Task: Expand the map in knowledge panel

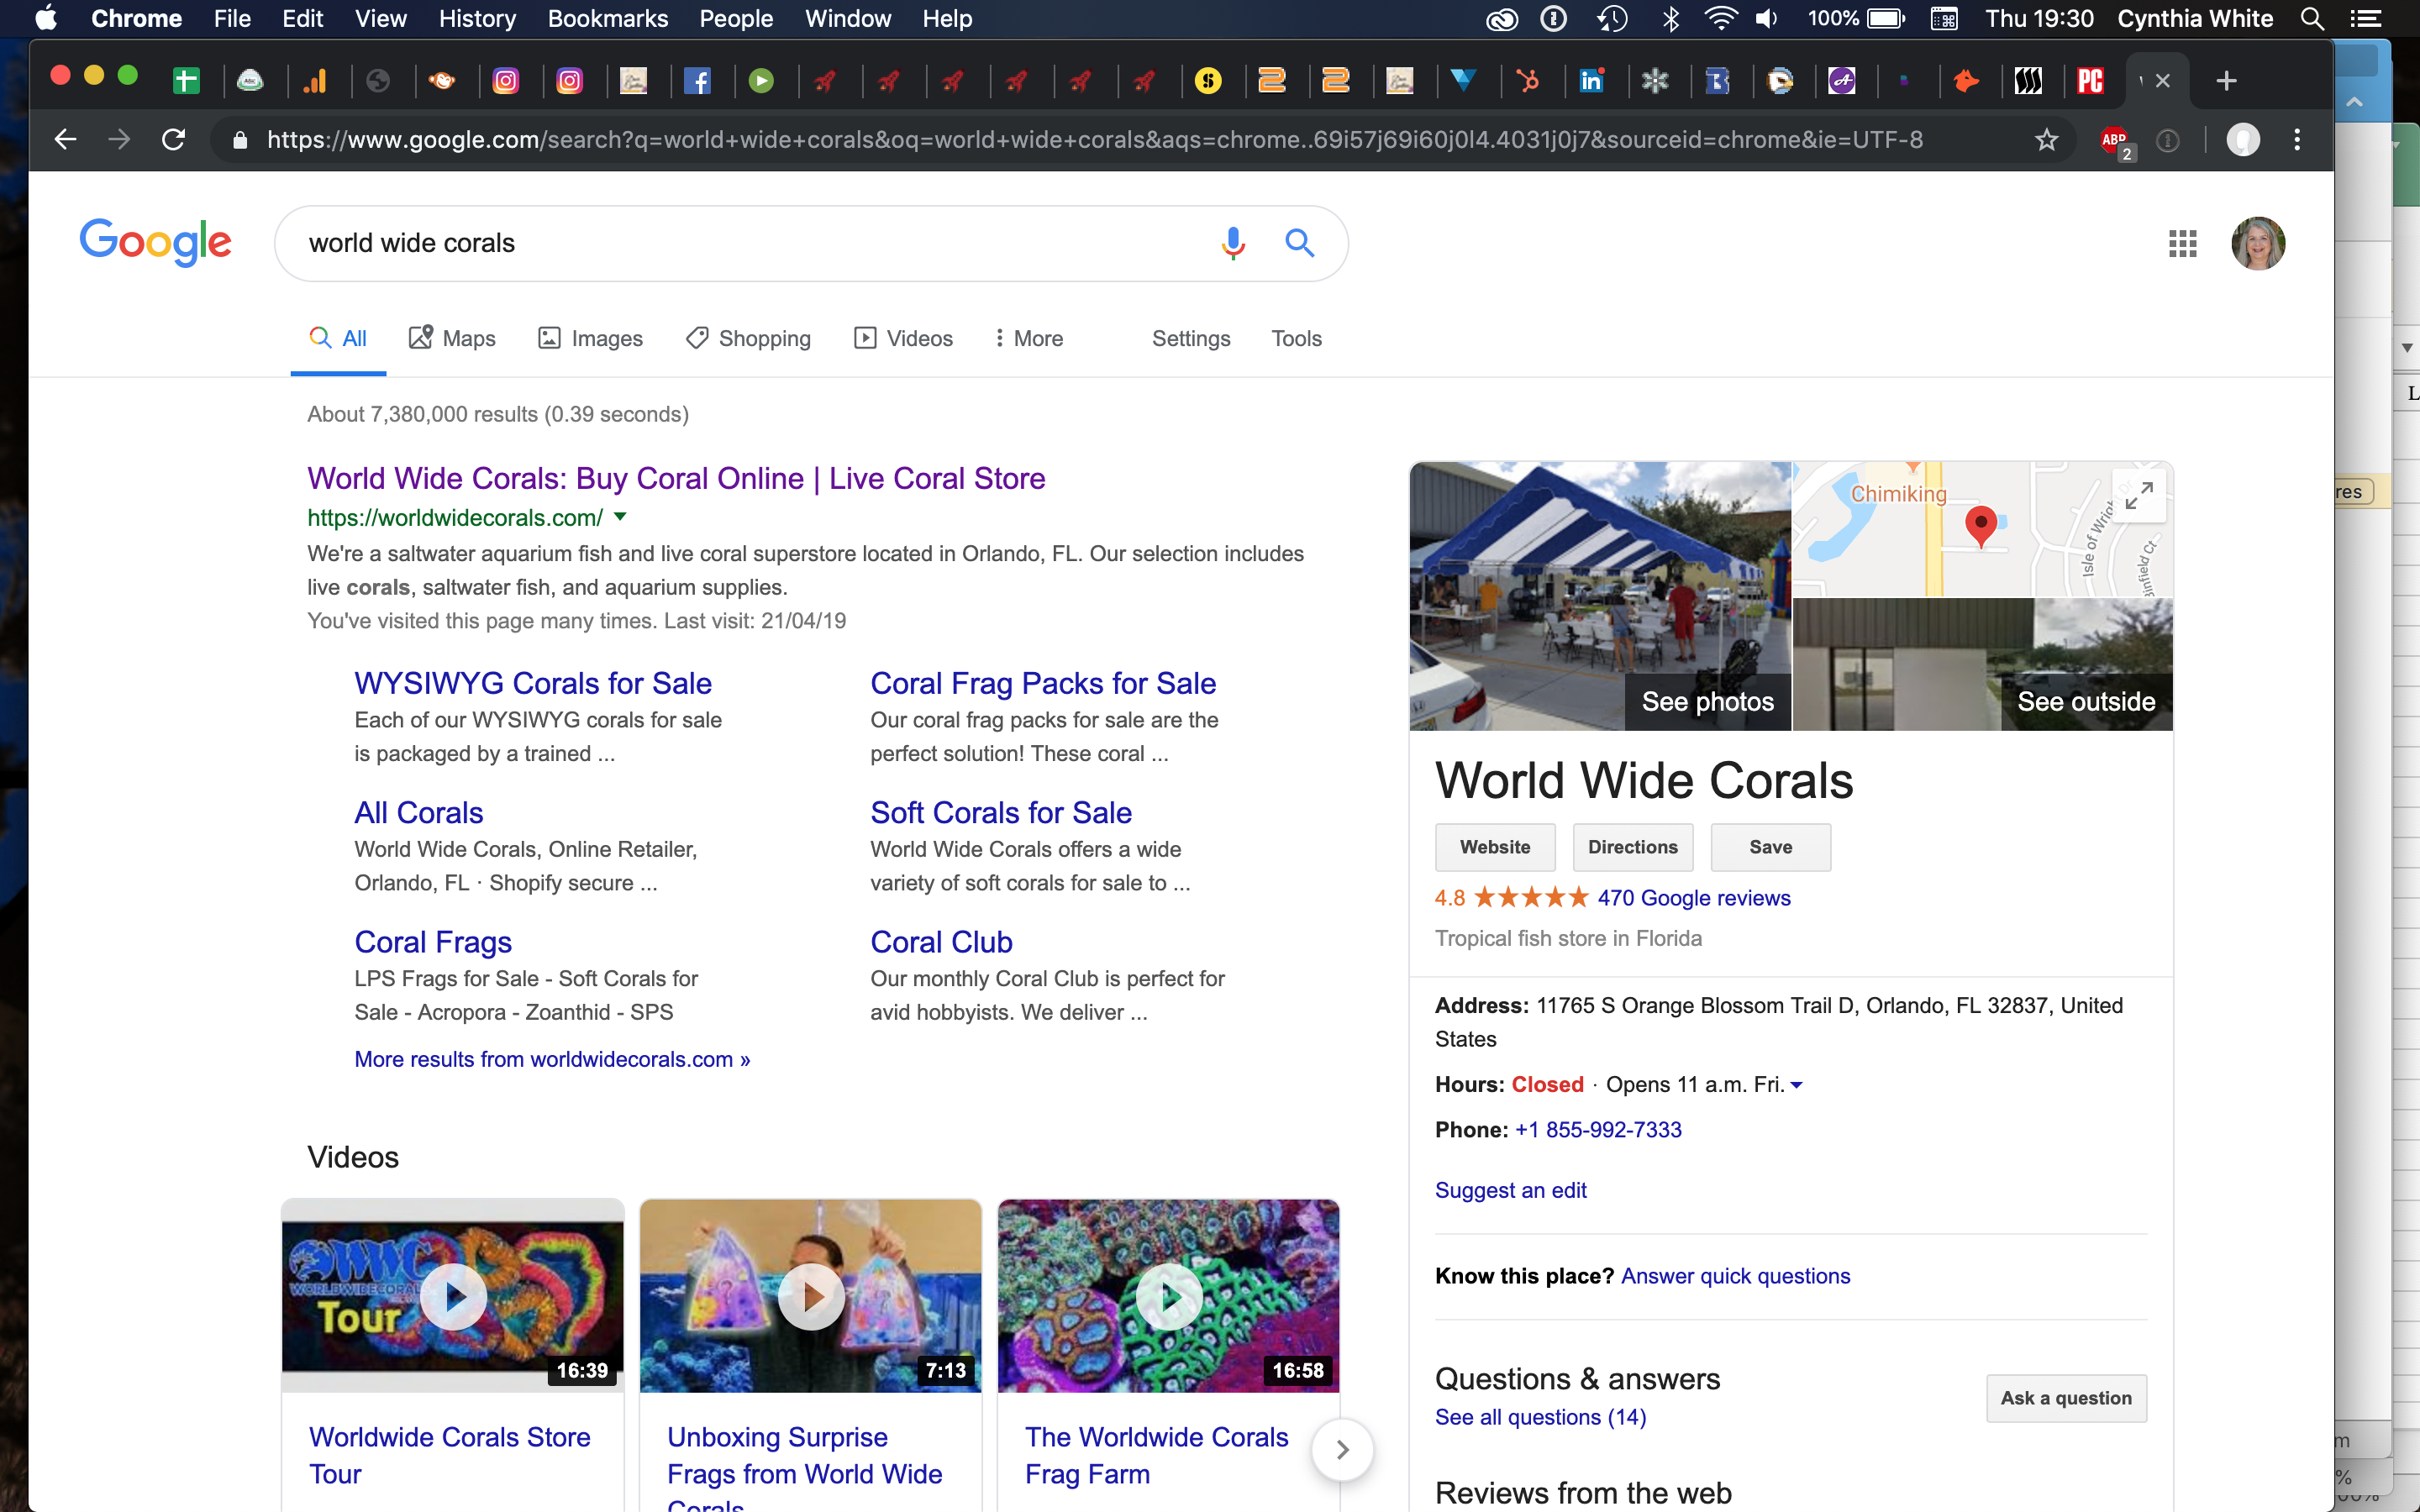Action: point(2139,495)
